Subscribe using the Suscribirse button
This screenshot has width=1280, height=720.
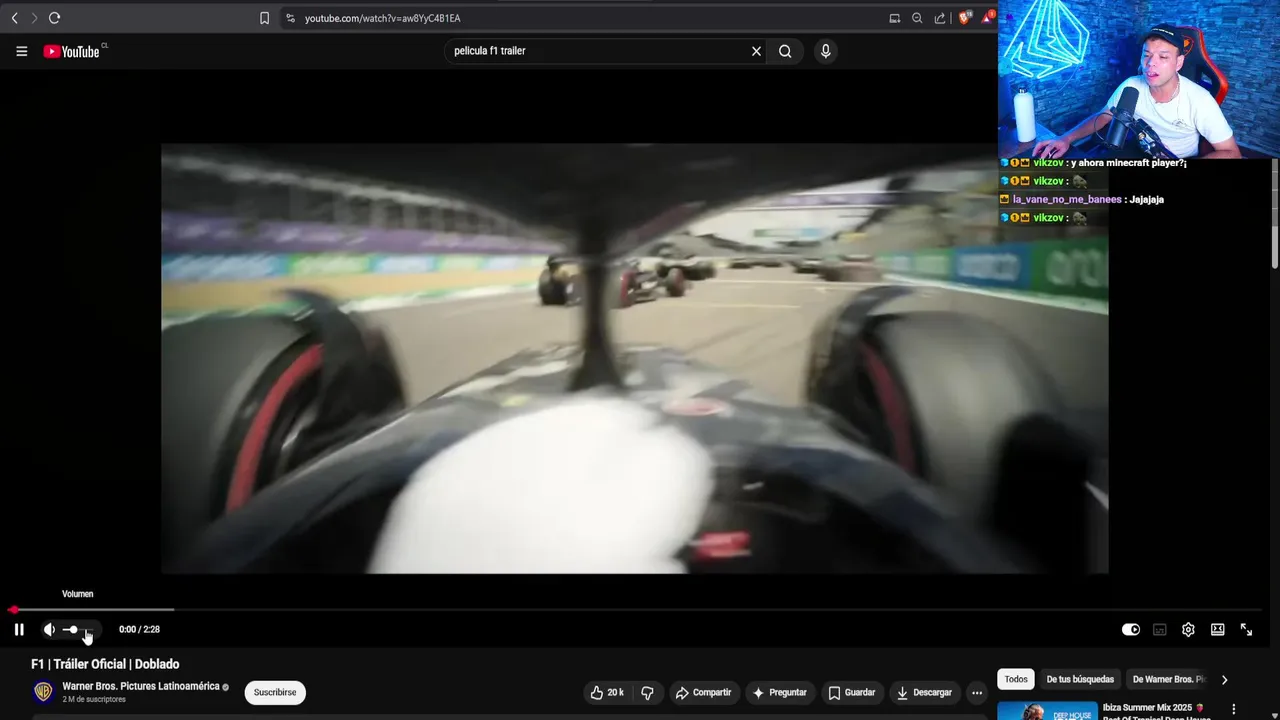coord(275,692)
